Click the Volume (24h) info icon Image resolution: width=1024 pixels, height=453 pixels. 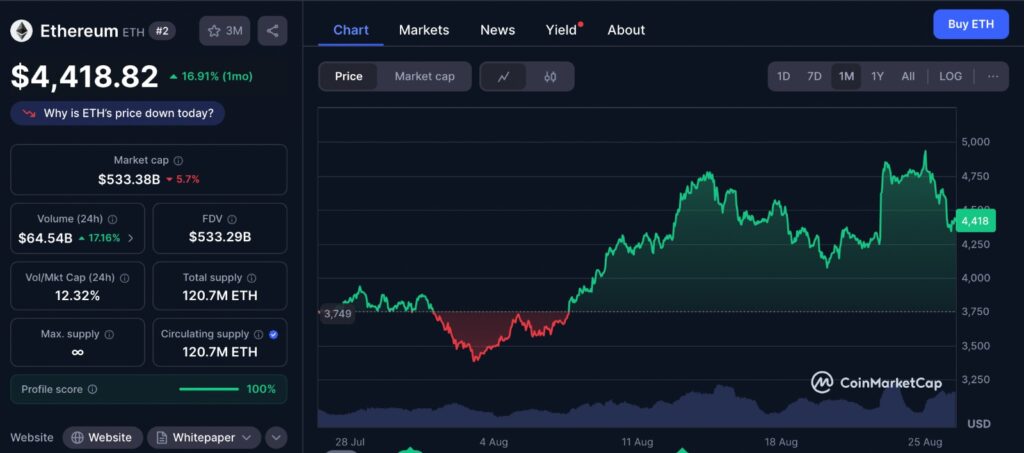point(112,219)
